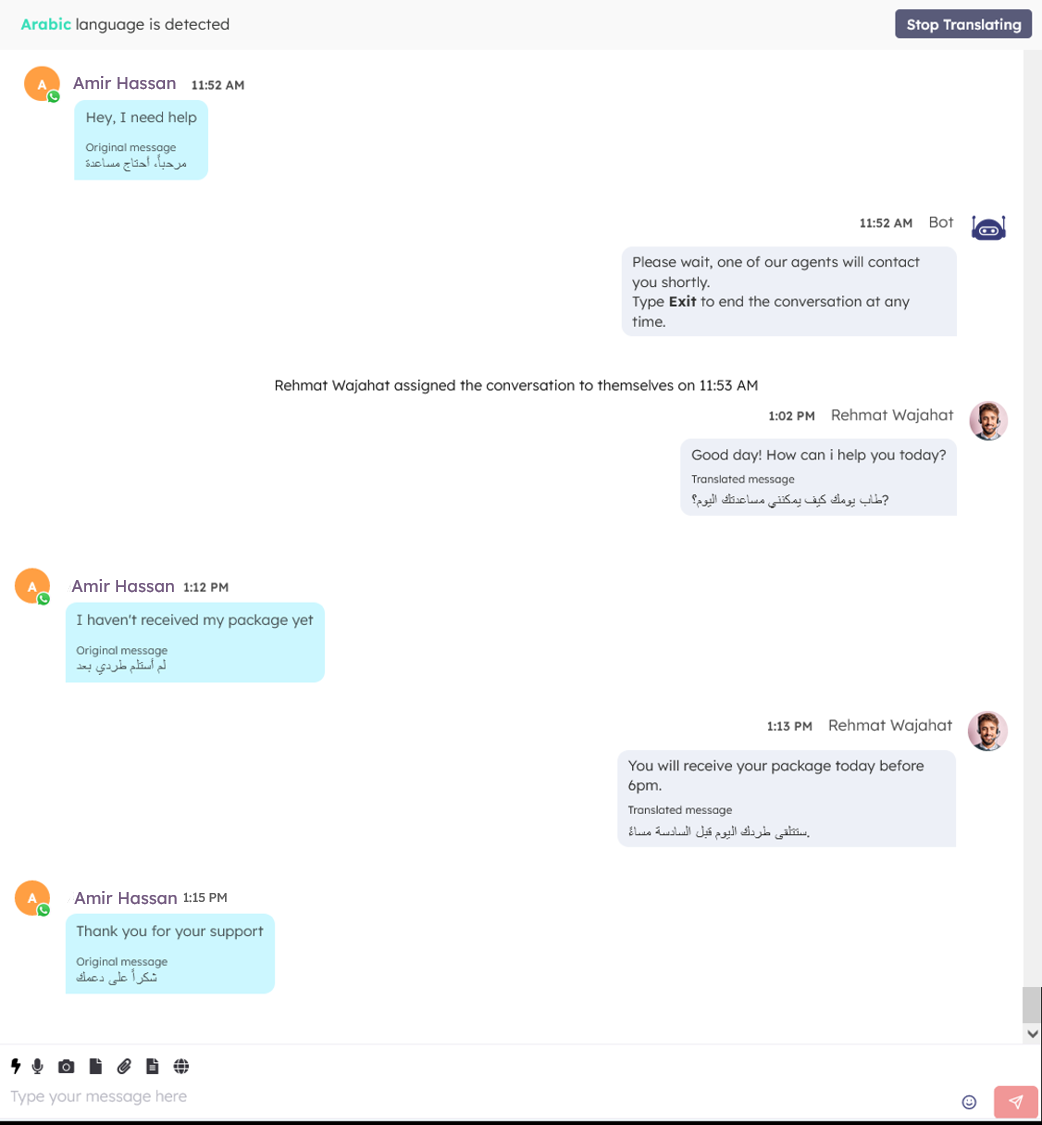This screenshot has height=1125, width=1042.
Task: Click the blank document file icon
Action: point(96,1066)
